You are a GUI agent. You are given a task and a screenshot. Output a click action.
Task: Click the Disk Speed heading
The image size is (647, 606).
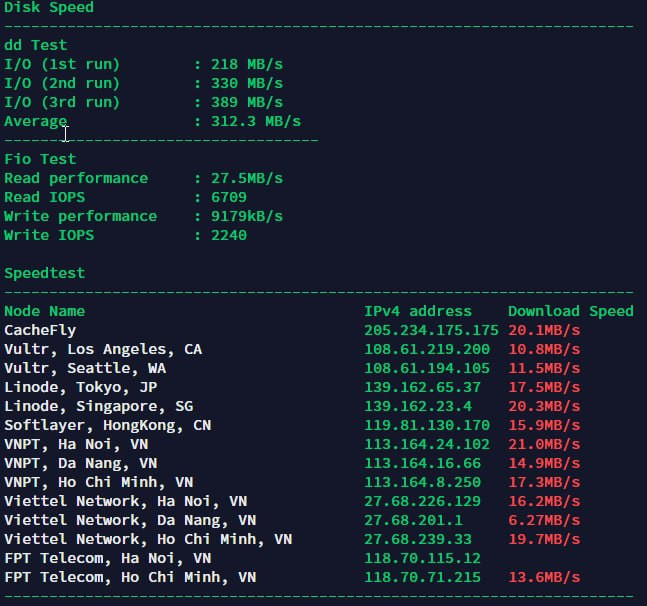pos(49,7)
